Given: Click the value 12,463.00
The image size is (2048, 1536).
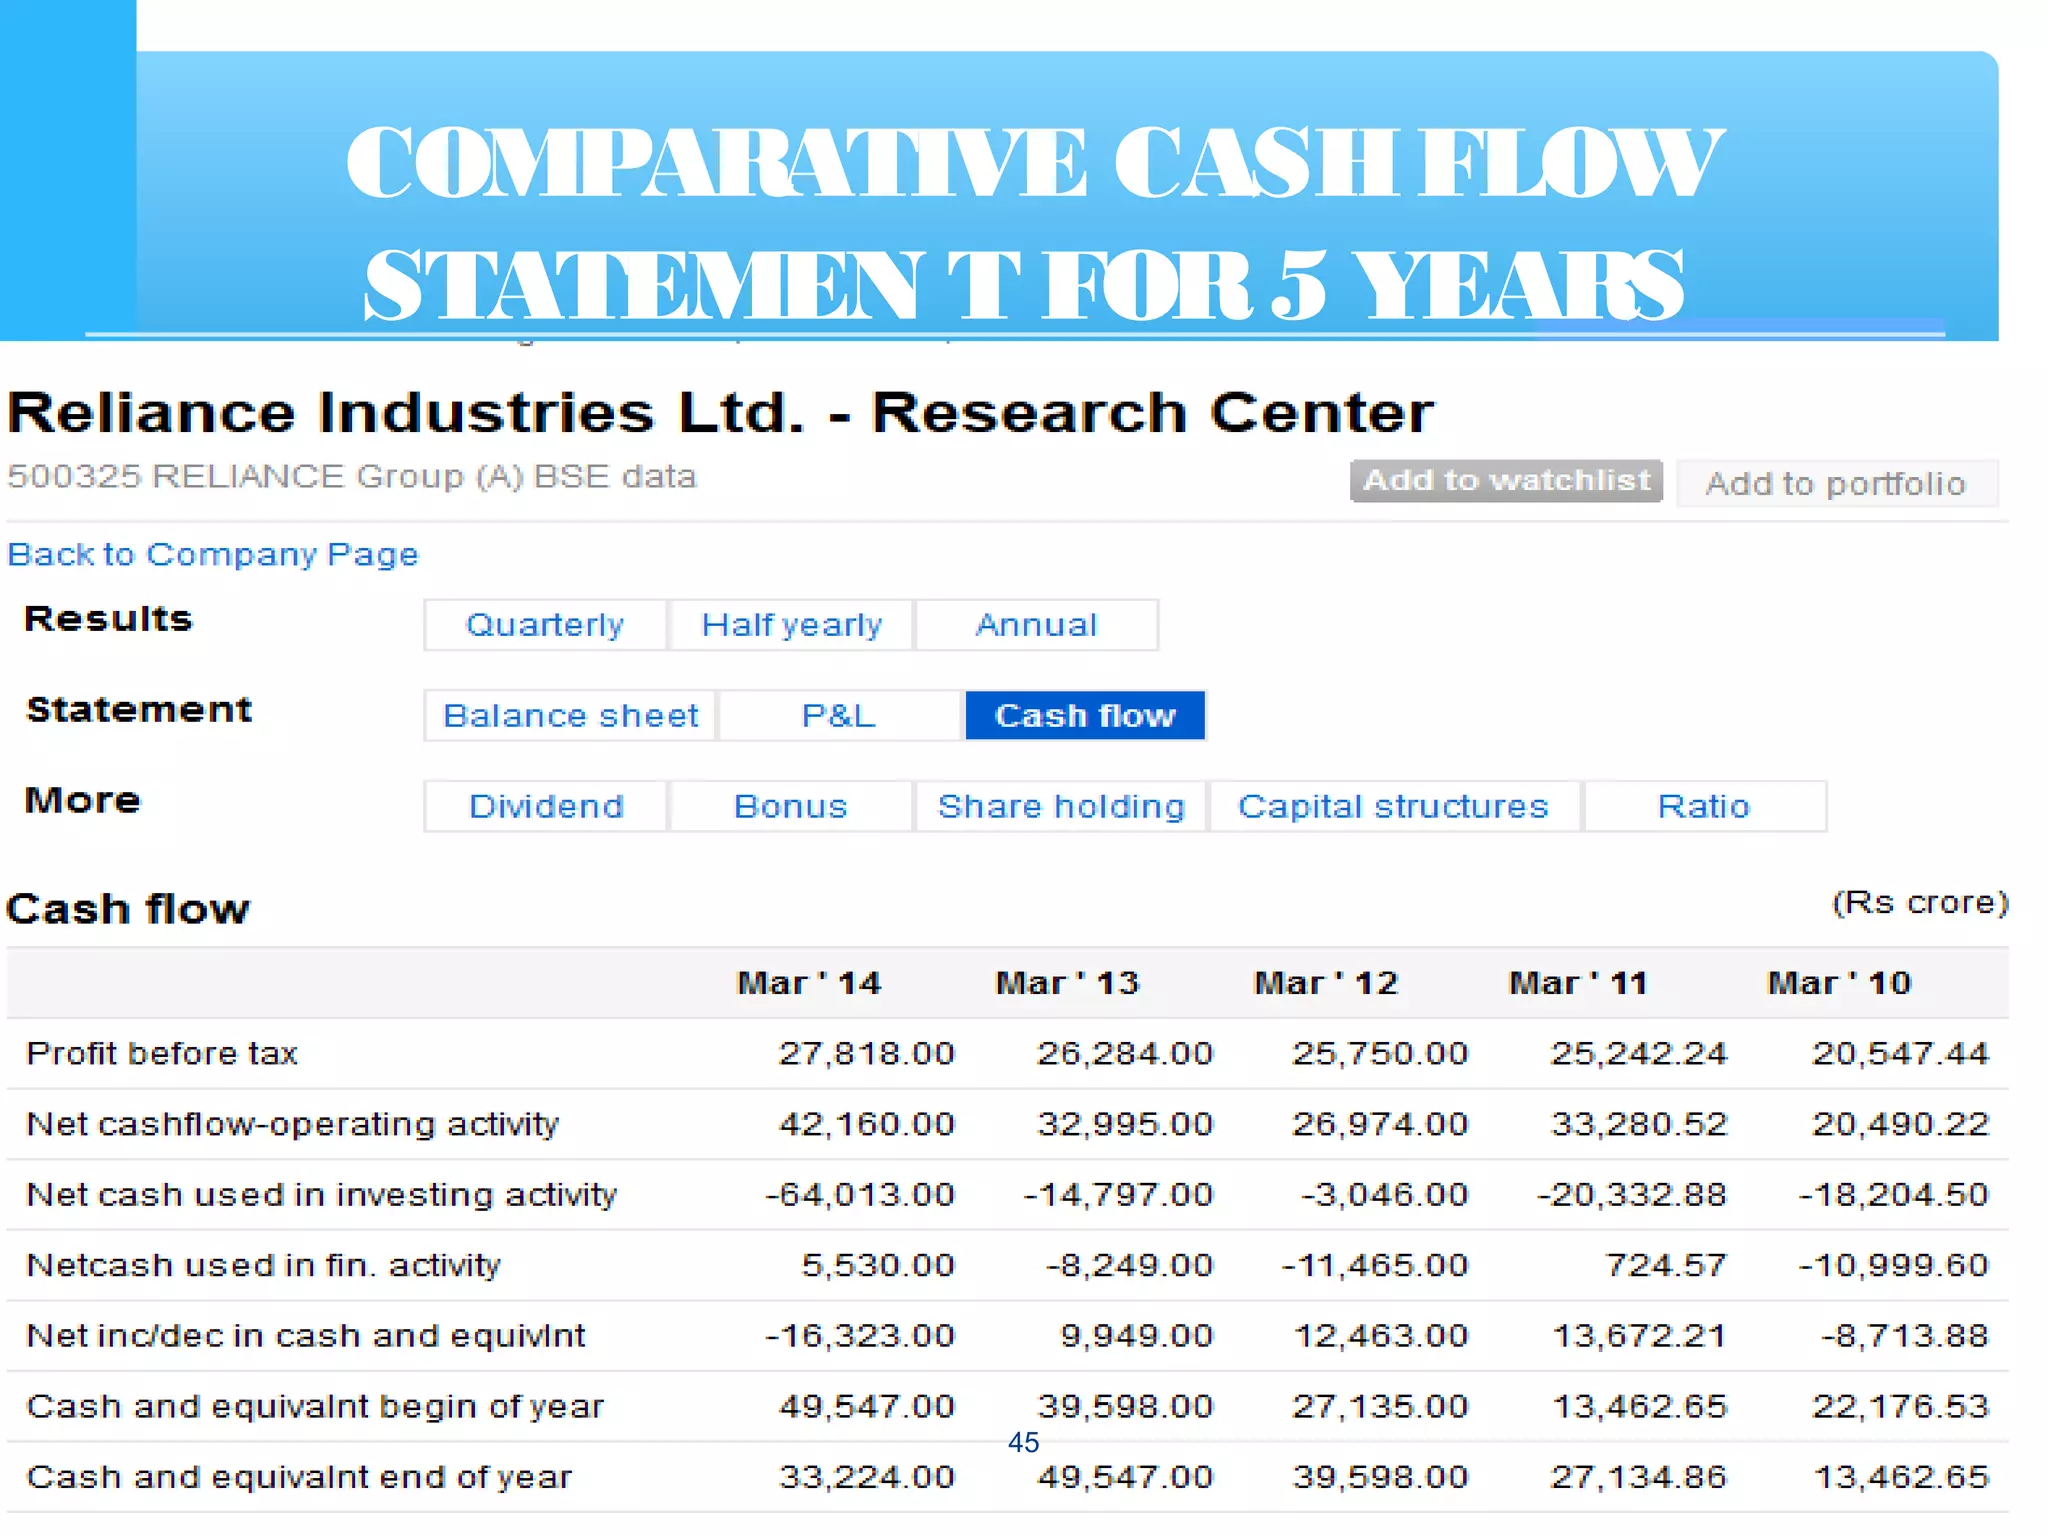Looking at the screenshot, I should 1382,1336.
